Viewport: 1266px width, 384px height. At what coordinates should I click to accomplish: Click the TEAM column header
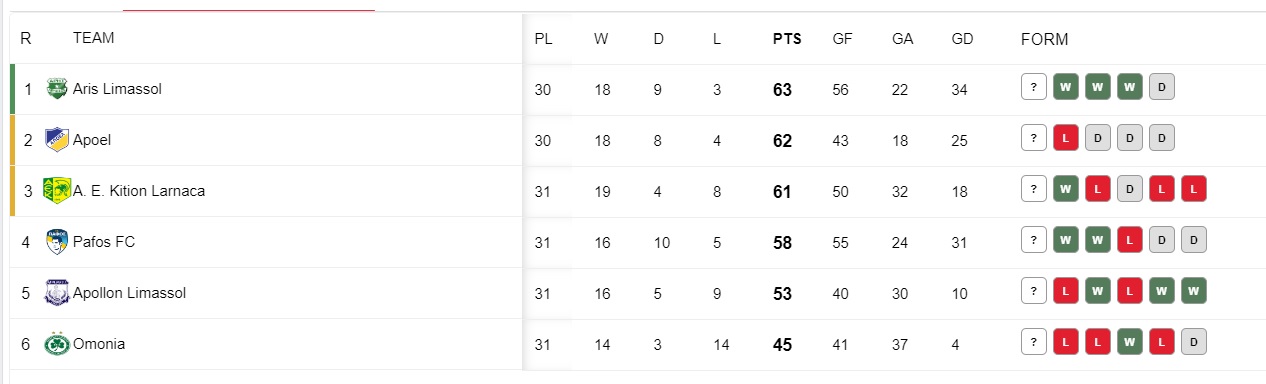point(94,38)
